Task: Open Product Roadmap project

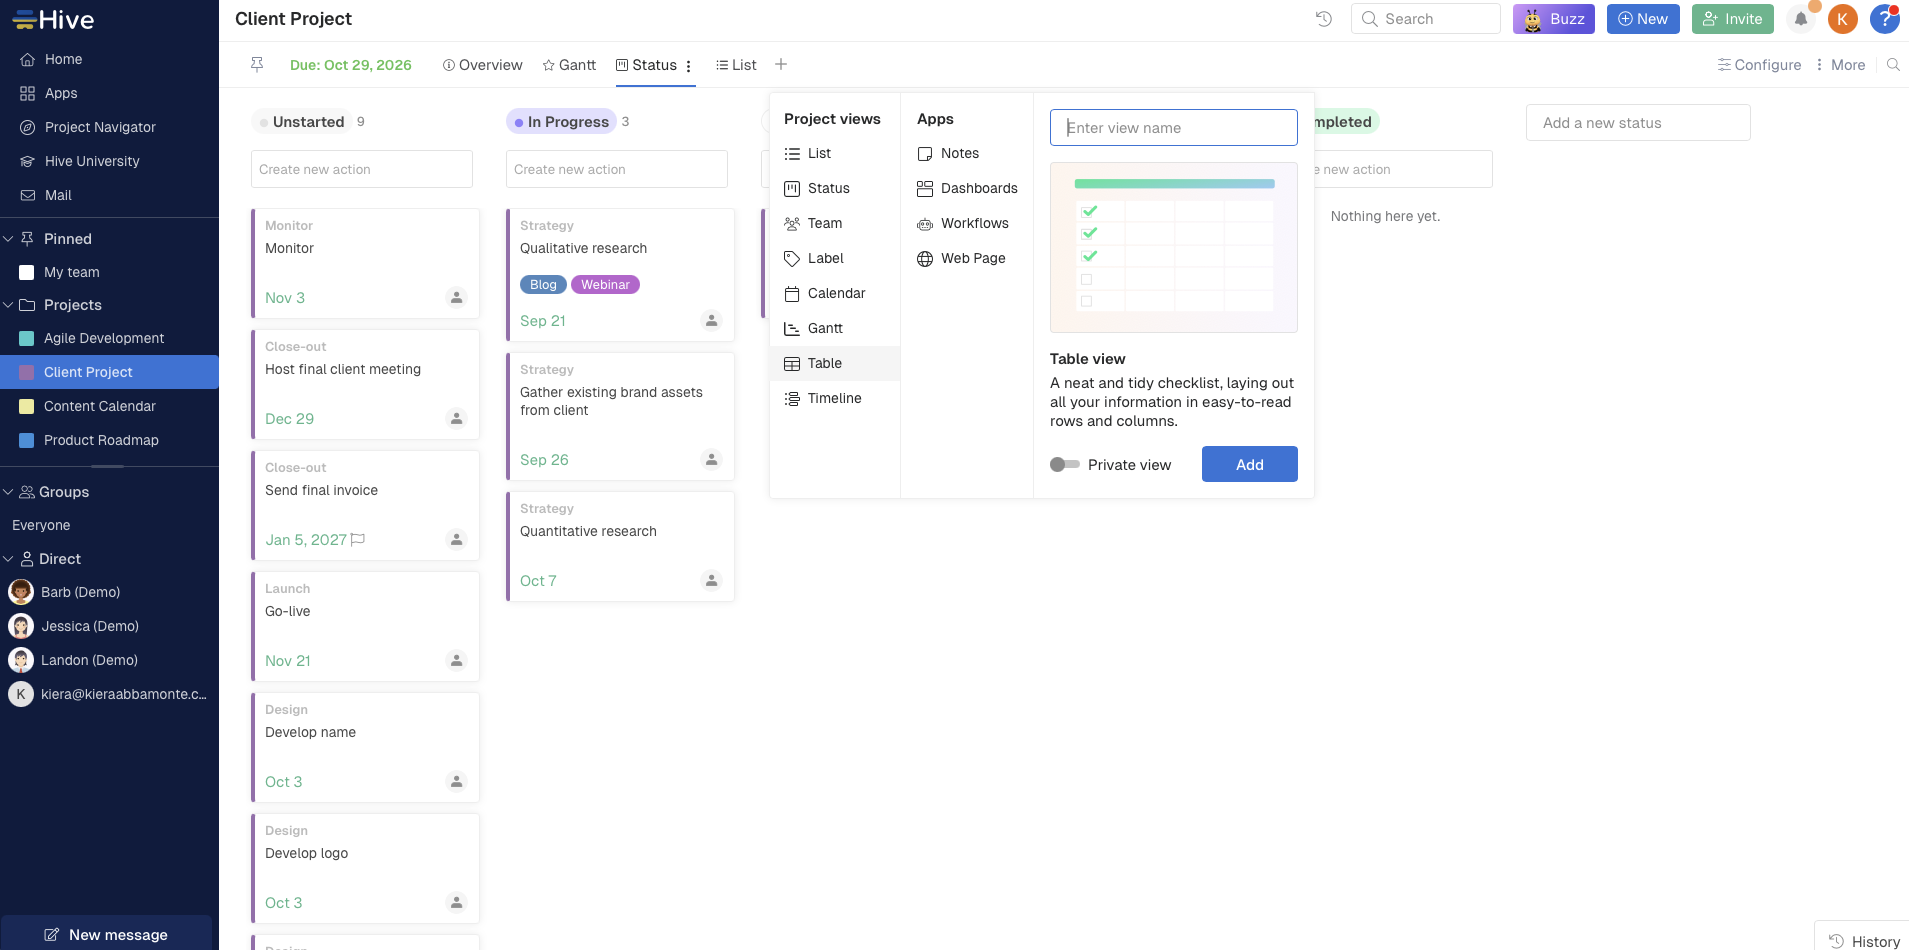Action: [109, 440]
